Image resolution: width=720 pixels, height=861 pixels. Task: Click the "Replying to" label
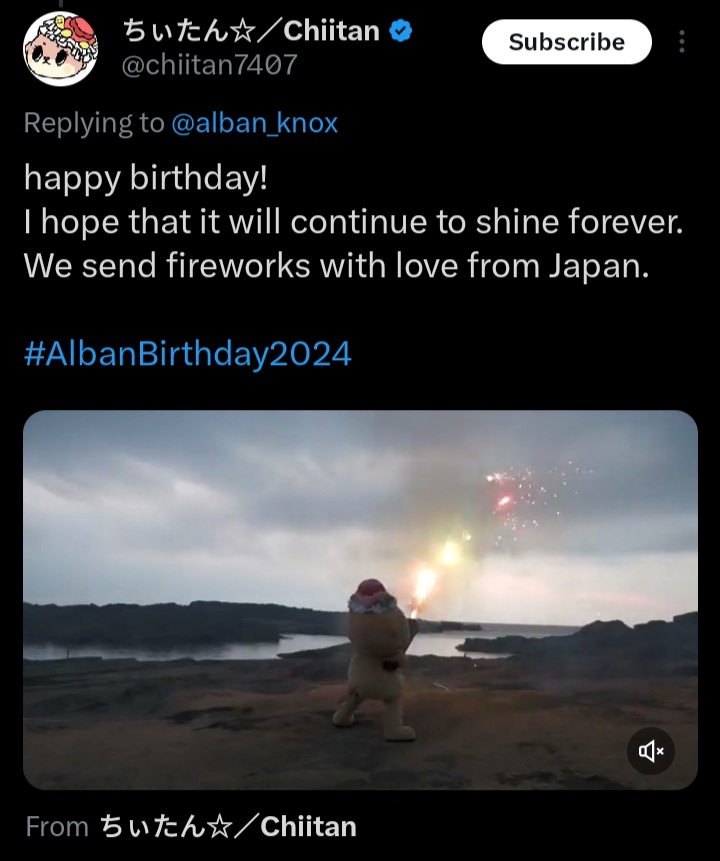click(x=94, y=123)
